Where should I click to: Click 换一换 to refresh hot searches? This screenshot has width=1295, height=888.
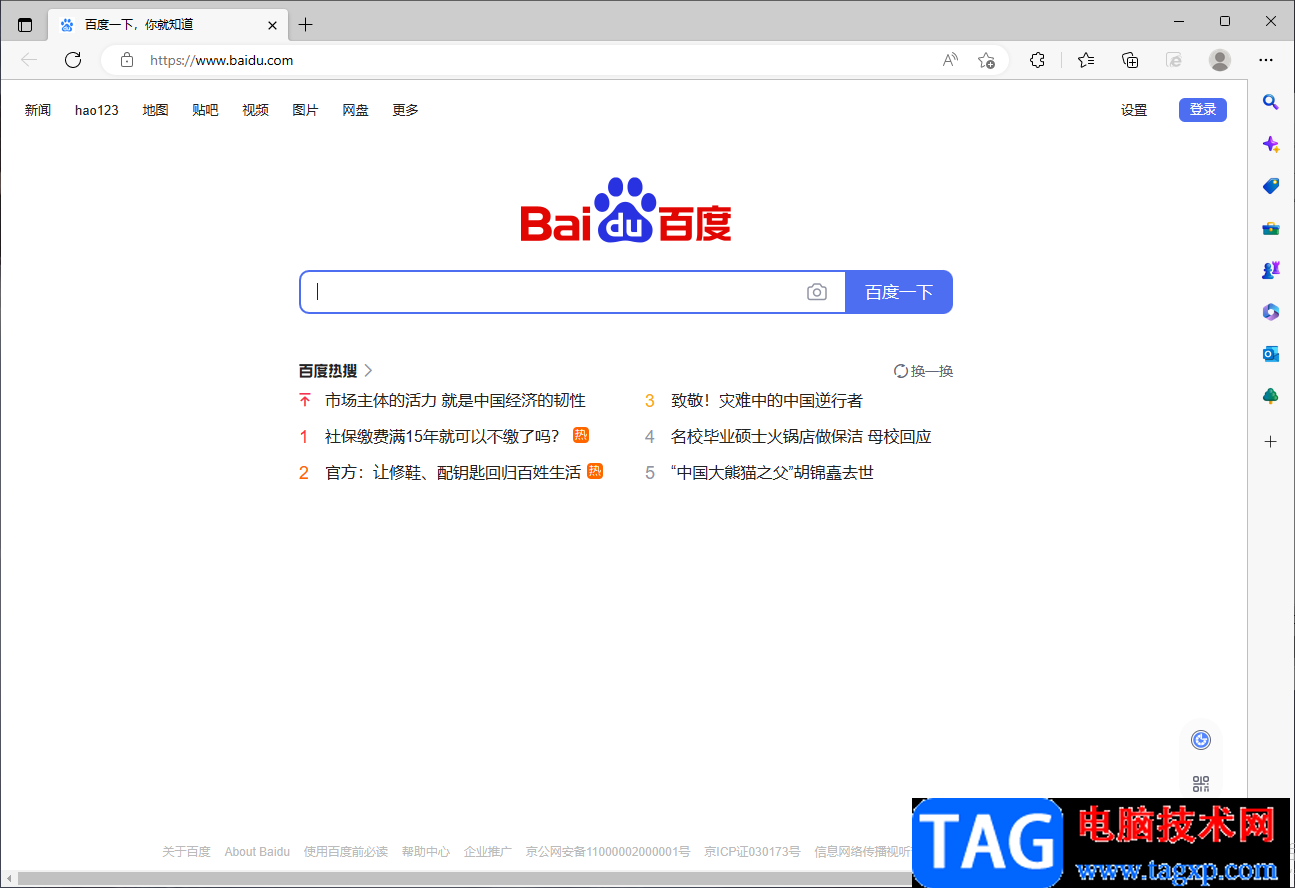pyautogui.click(x=923, y=371)
